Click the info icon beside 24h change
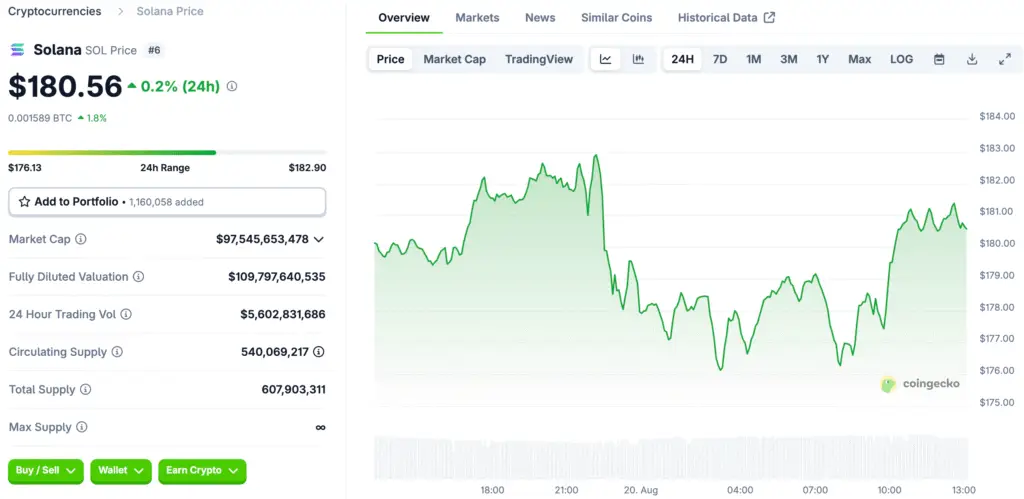Screen dimensions: 1024x499 [x=232, y=86]
